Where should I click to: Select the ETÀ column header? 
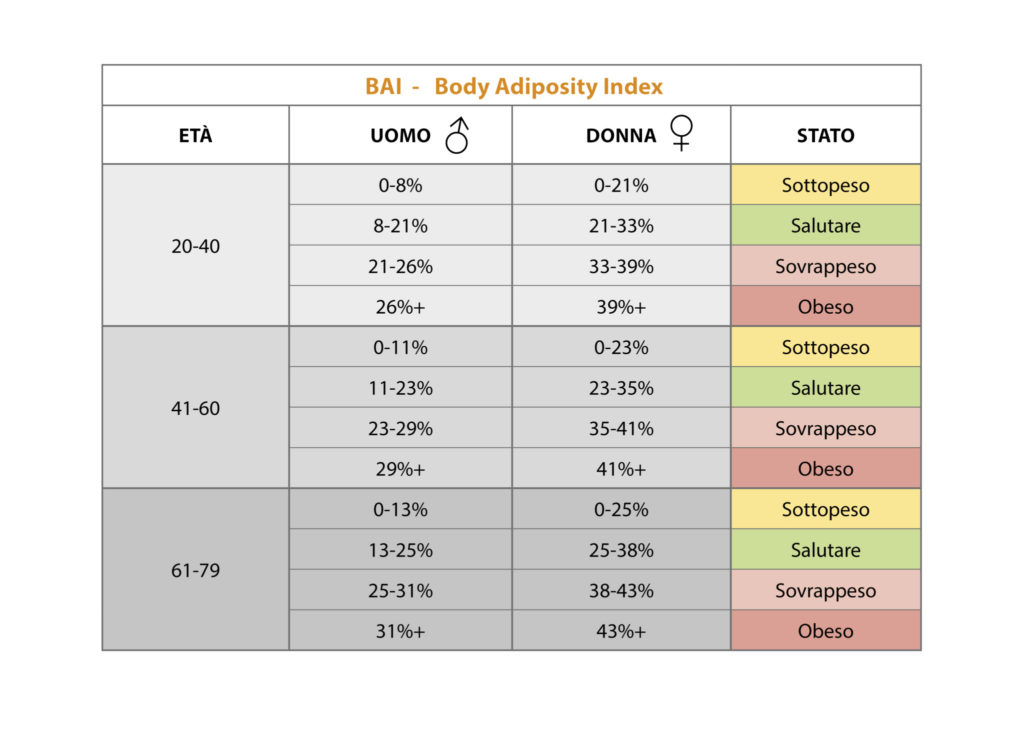[x=195, y=136]
